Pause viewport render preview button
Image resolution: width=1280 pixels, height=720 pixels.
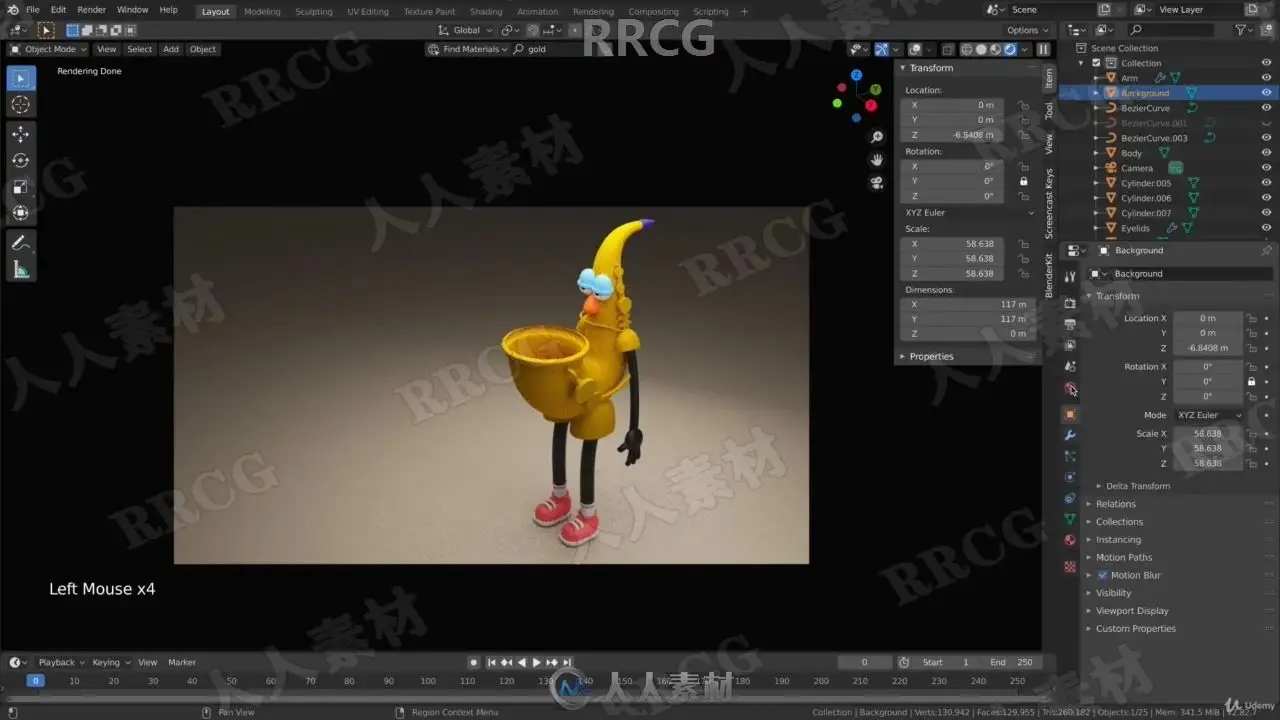[x=1043, y=49]
